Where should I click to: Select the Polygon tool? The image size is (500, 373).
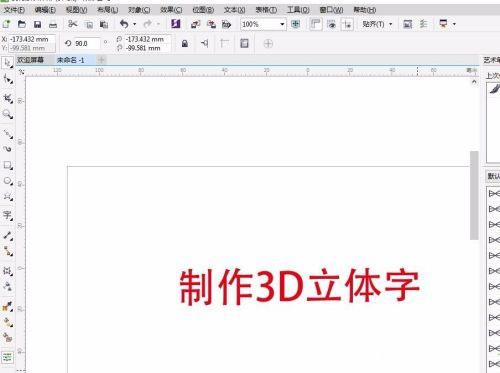(7, 196)
